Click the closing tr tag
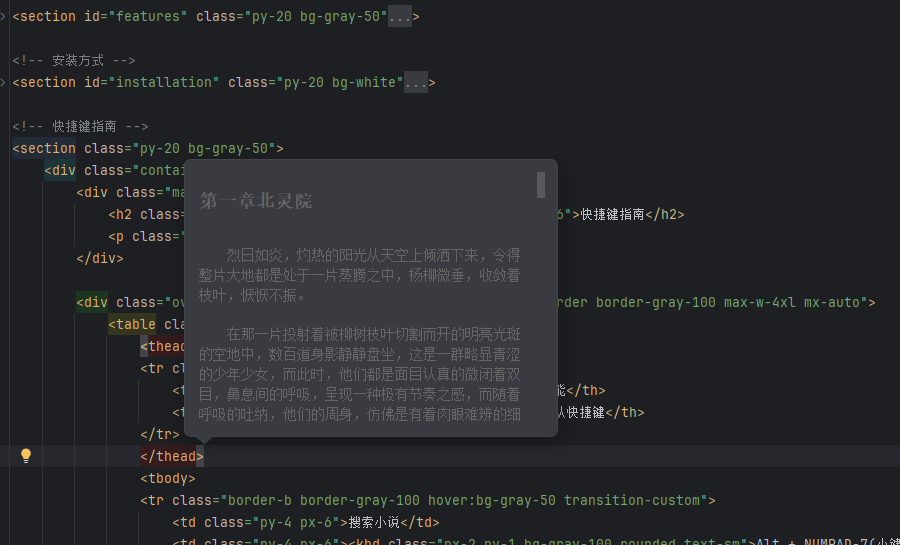Image resolution: width=900 pixels, height=545 pixels. pyautogui.click(x=160, y=435)
